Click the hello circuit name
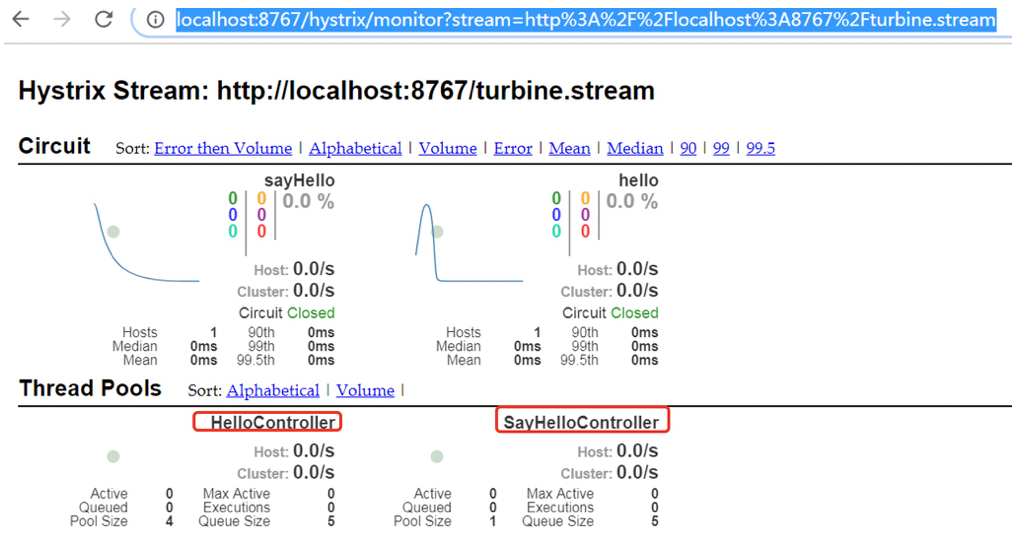Screen dimensions: 1030x538 (x=638, y=181)
